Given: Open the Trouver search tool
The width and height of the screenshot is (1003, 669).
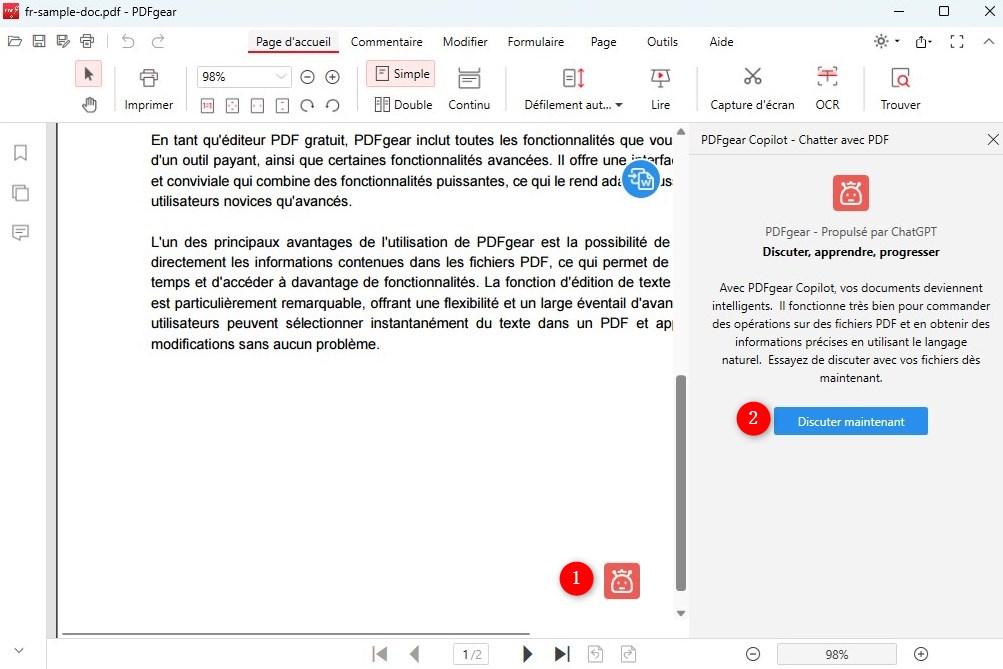Looking at the screenshot, I should [x=900, y=90].
